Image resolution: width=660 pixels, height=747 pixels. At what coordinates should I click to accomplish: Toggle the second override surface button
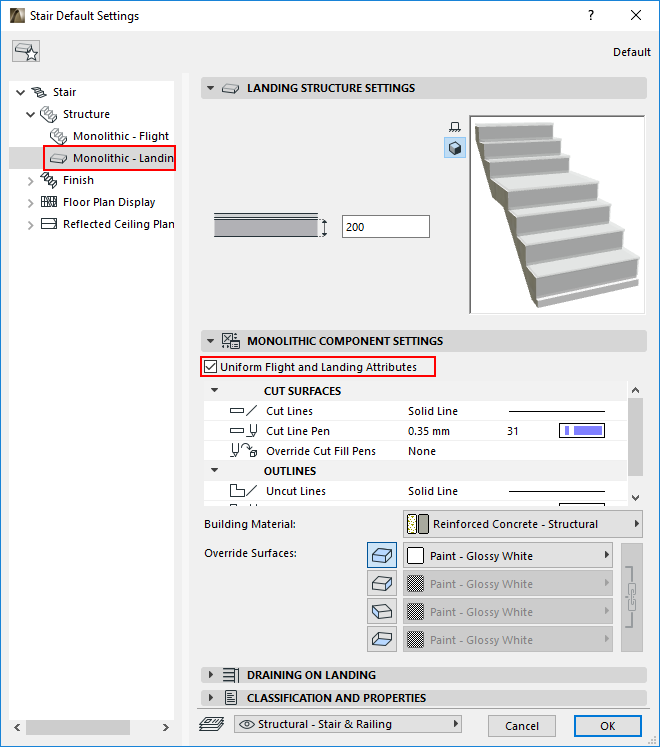[382, 584]
